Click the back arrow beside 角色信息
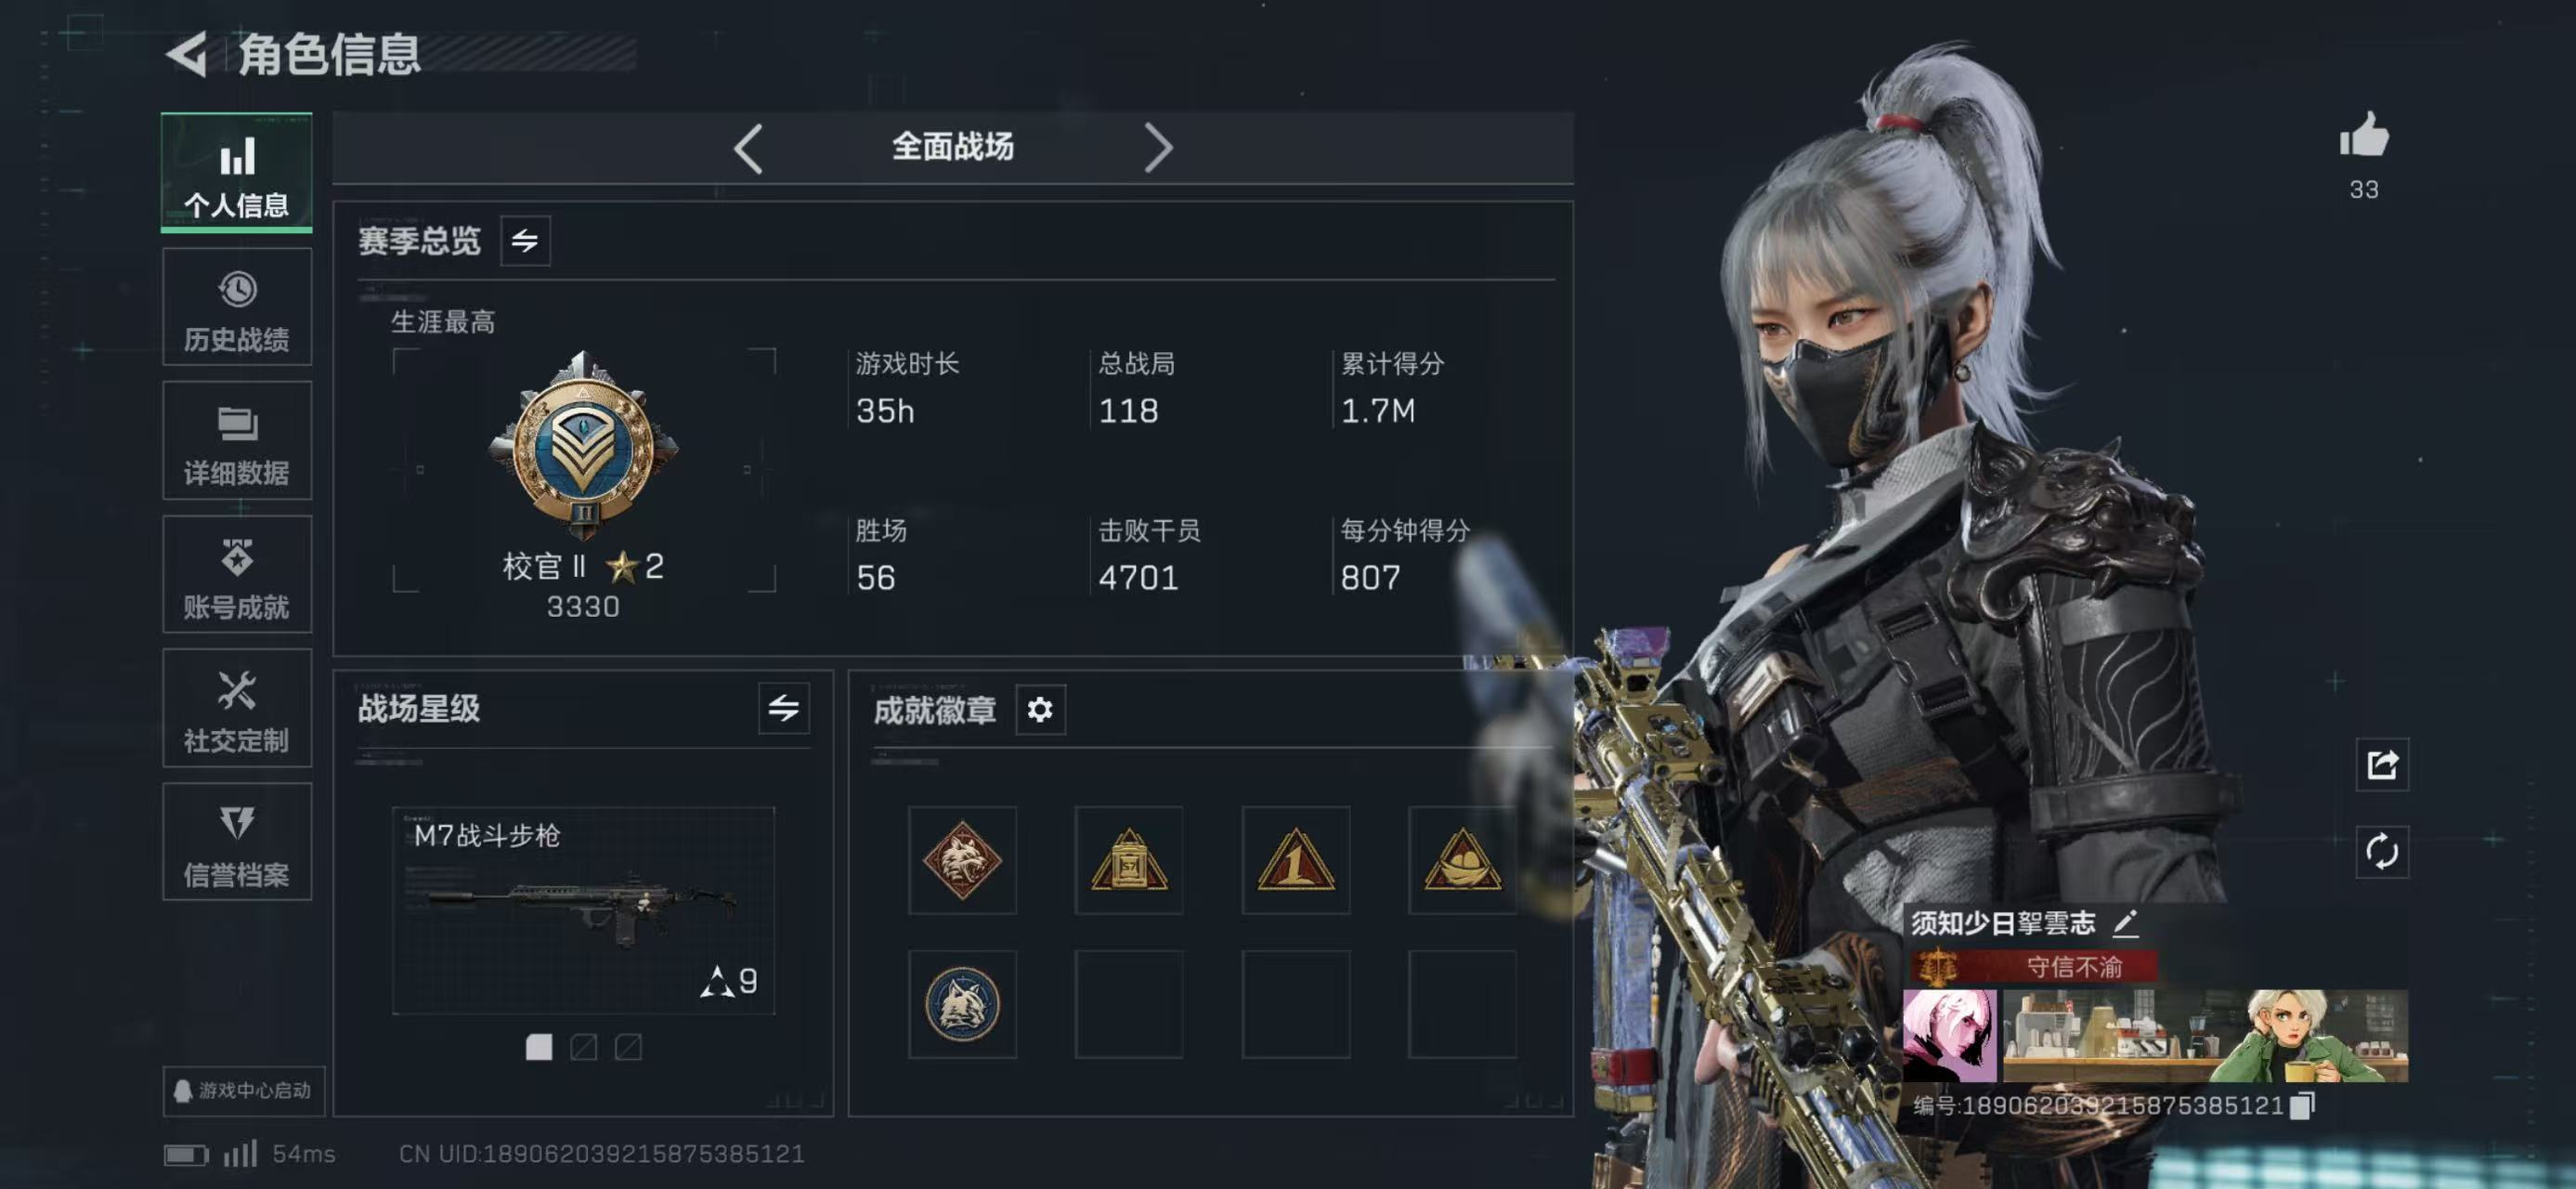The image size is (2576, 1189). click(x=187, y=54)
